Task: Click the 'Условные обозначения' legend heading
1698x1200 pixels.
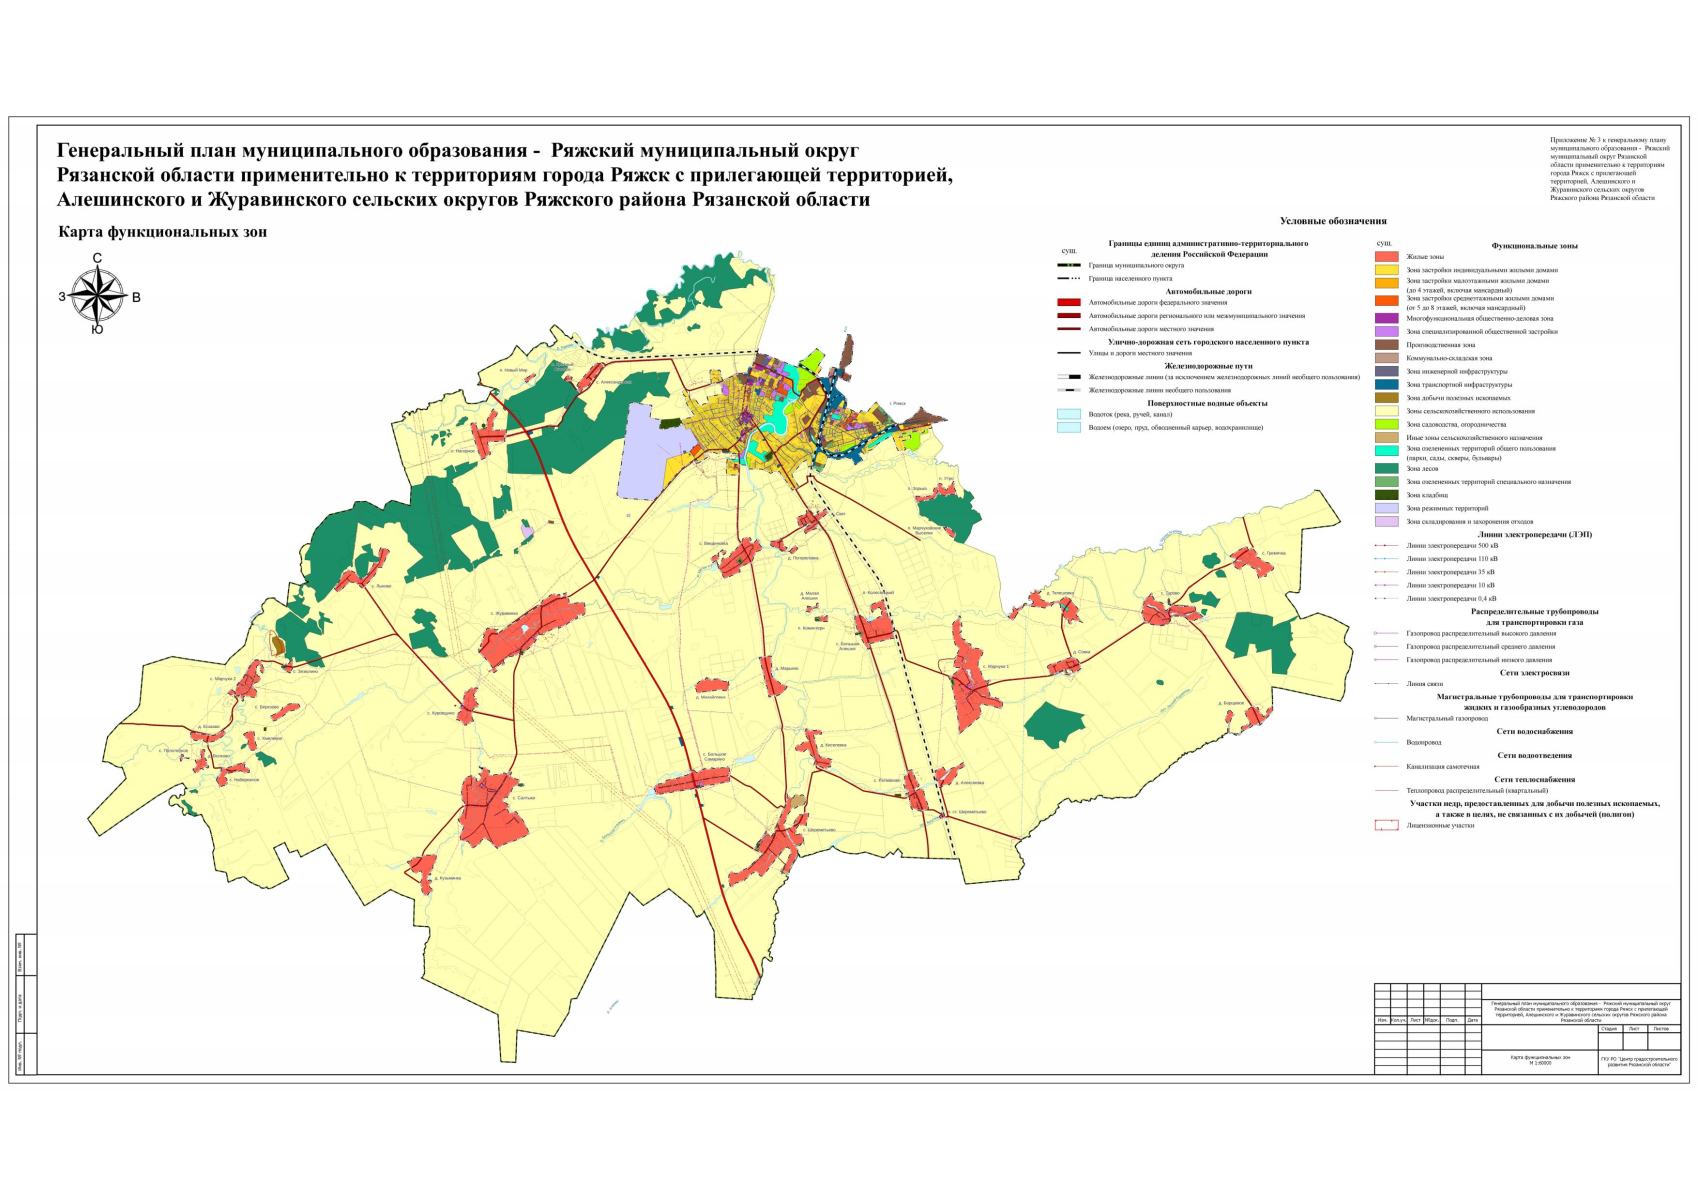Action: click(x=1332, y=221)
